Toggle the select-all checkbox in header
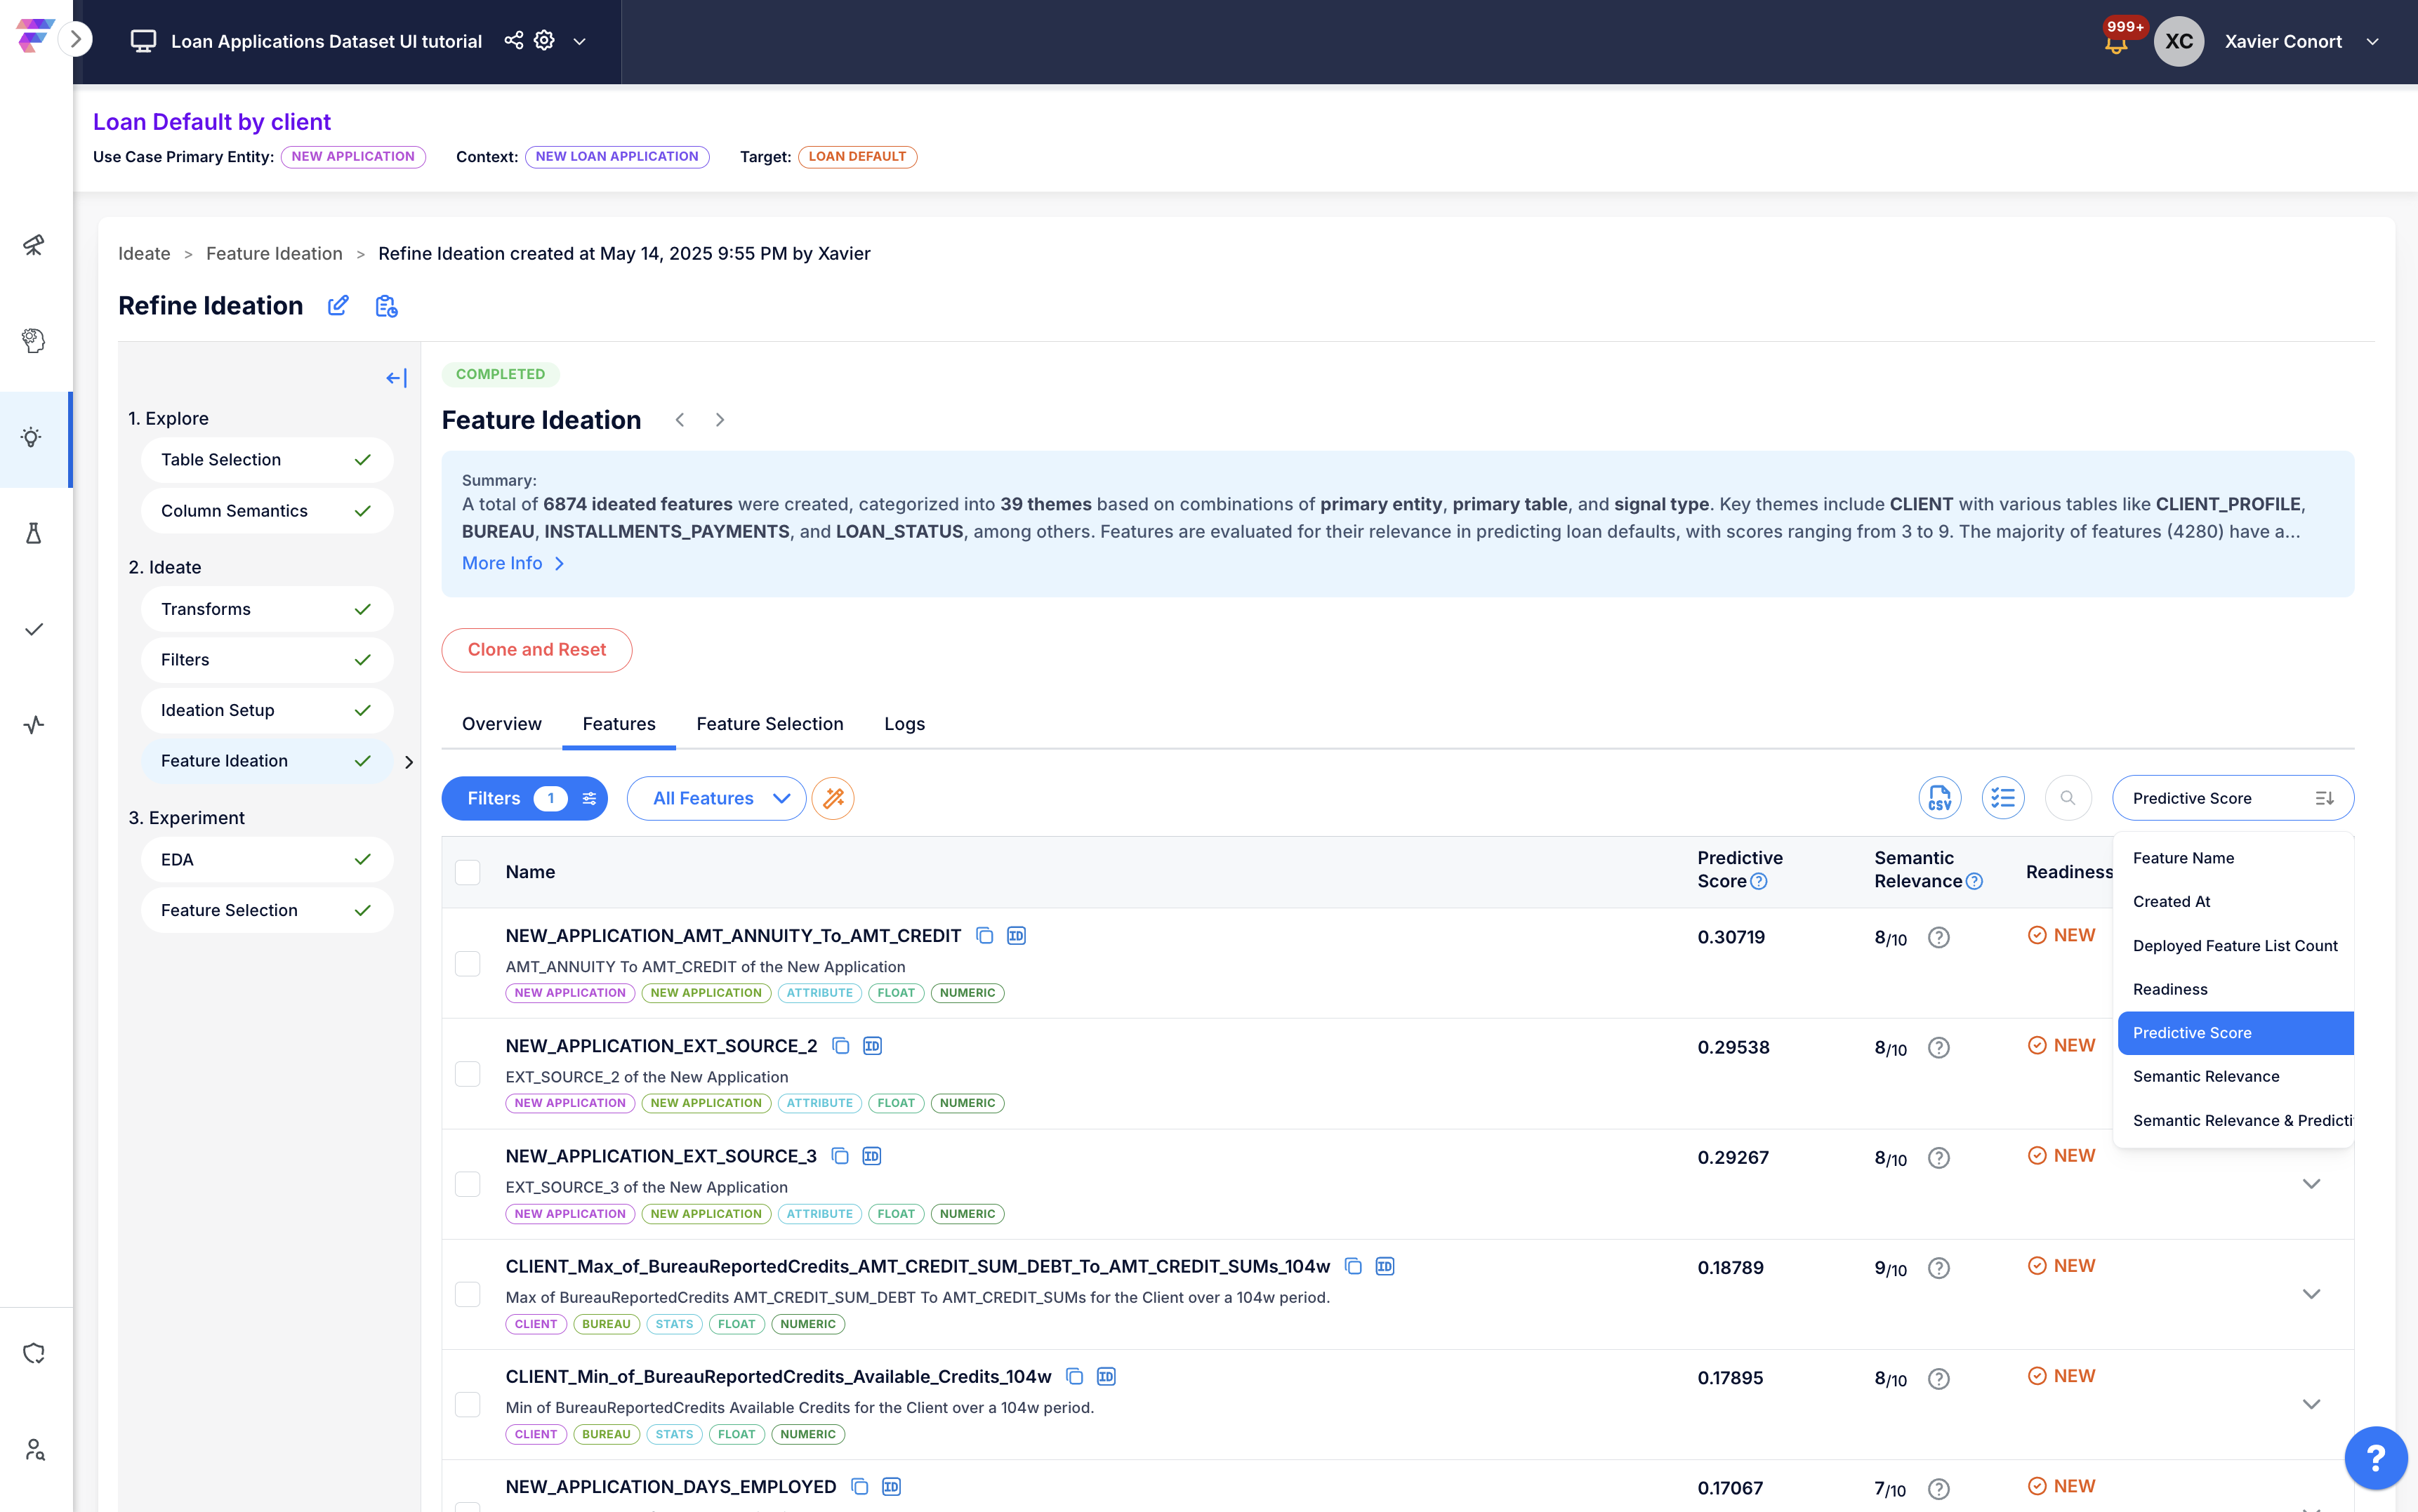Image resolution: width=2418 pixels, height=1512 pixels. coord(467,872)
